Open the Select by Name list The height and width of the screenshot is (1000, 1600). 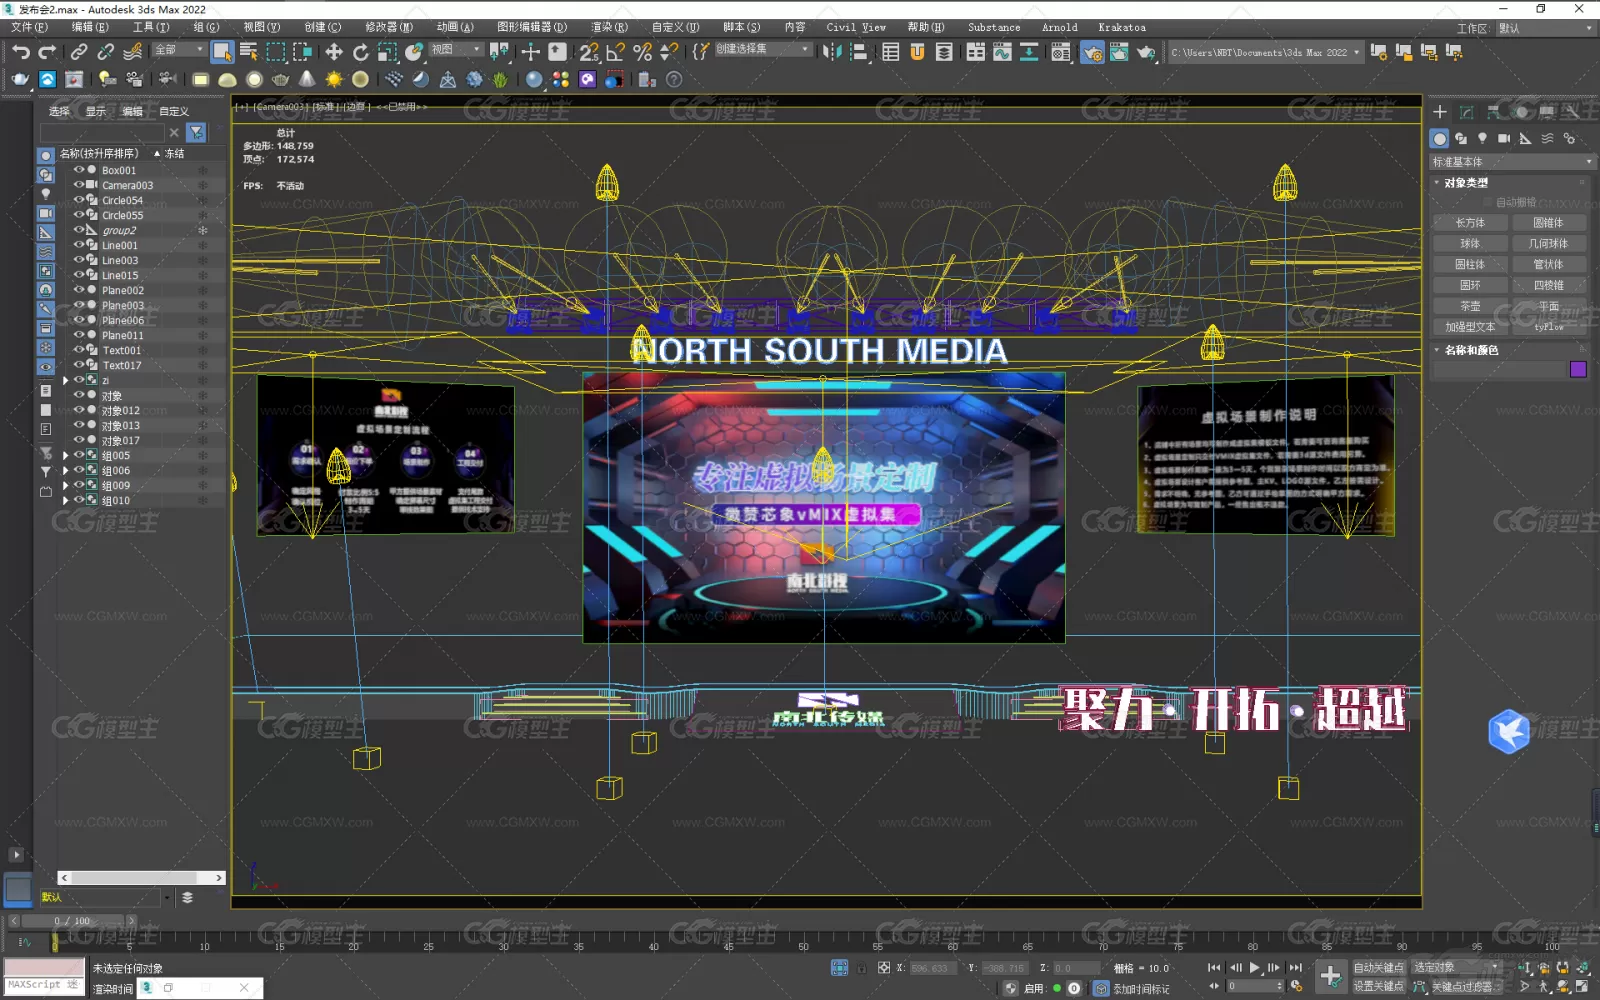(249, 52)
